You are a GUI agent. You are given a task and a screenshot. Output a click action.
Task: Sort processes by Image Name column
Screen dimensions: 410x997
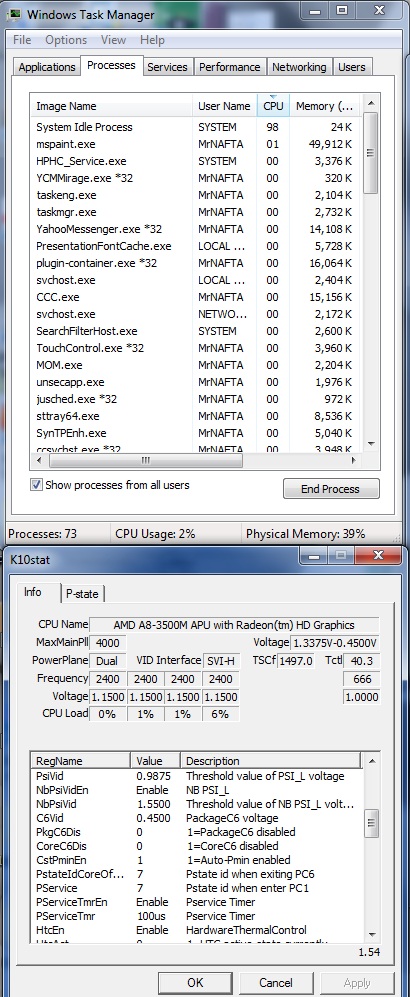[x=111, y=106]
